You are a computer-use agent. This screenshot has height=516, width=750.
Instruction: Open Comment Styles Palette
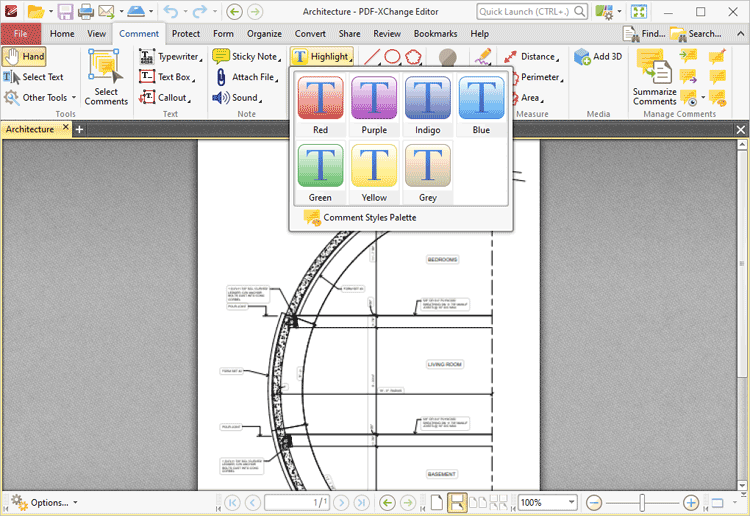tap(360, 217)
